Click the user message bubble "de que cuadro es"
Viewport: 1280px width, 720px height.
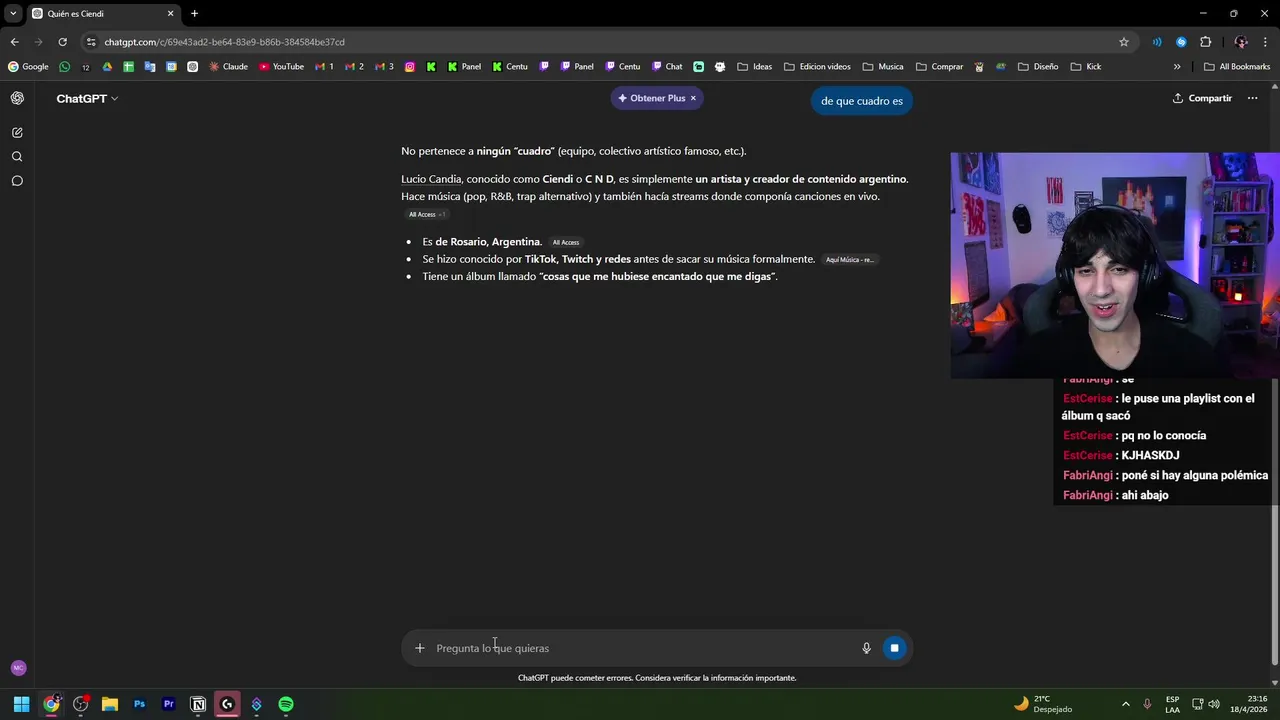pos(862,101)
